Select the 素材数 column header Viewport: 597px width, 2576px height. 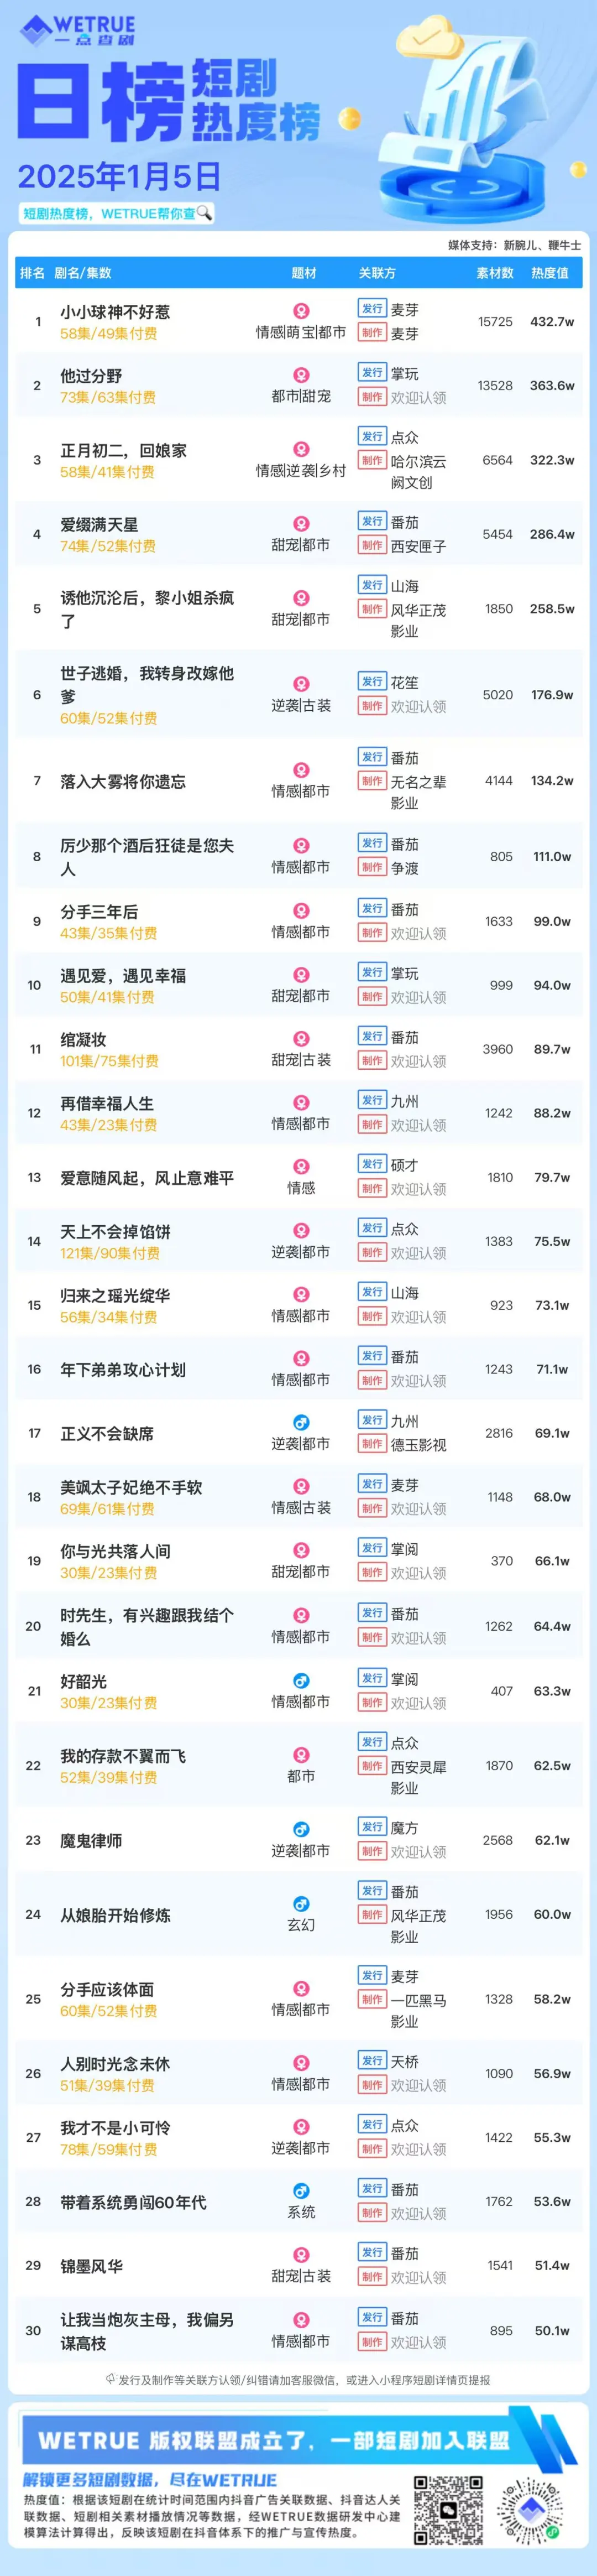tap(495, 273)
